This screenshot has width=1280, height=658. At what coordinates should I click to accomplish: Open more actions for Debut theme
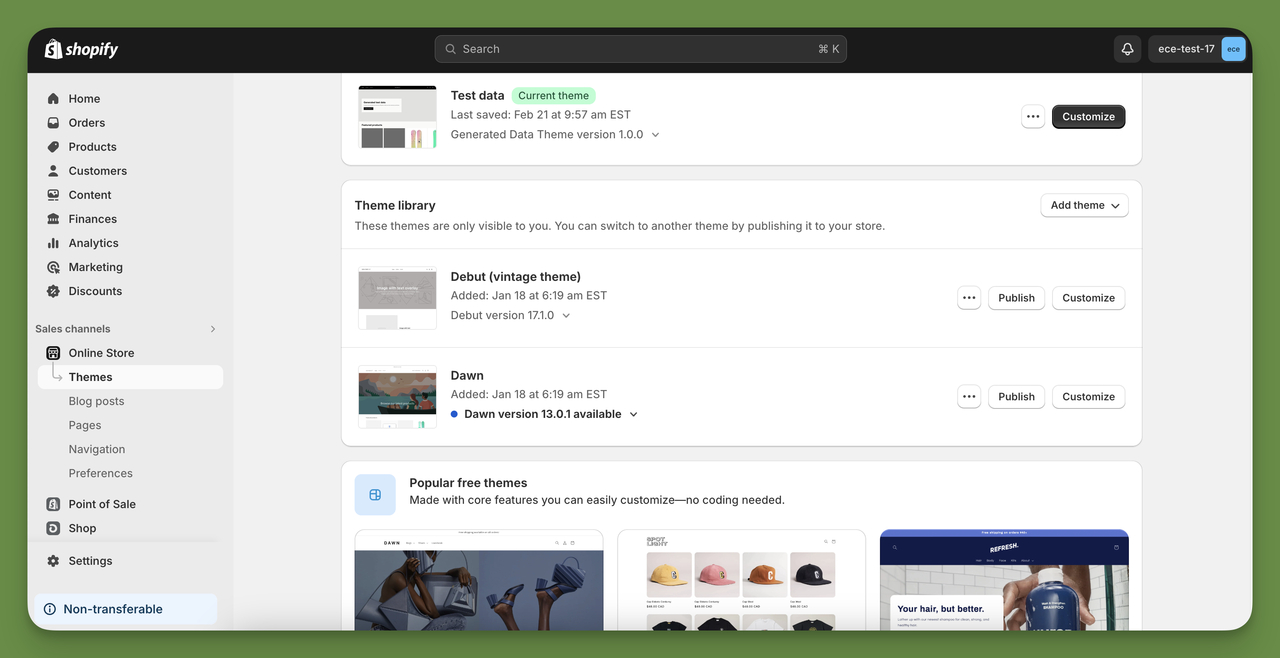[x=969, y=298]
